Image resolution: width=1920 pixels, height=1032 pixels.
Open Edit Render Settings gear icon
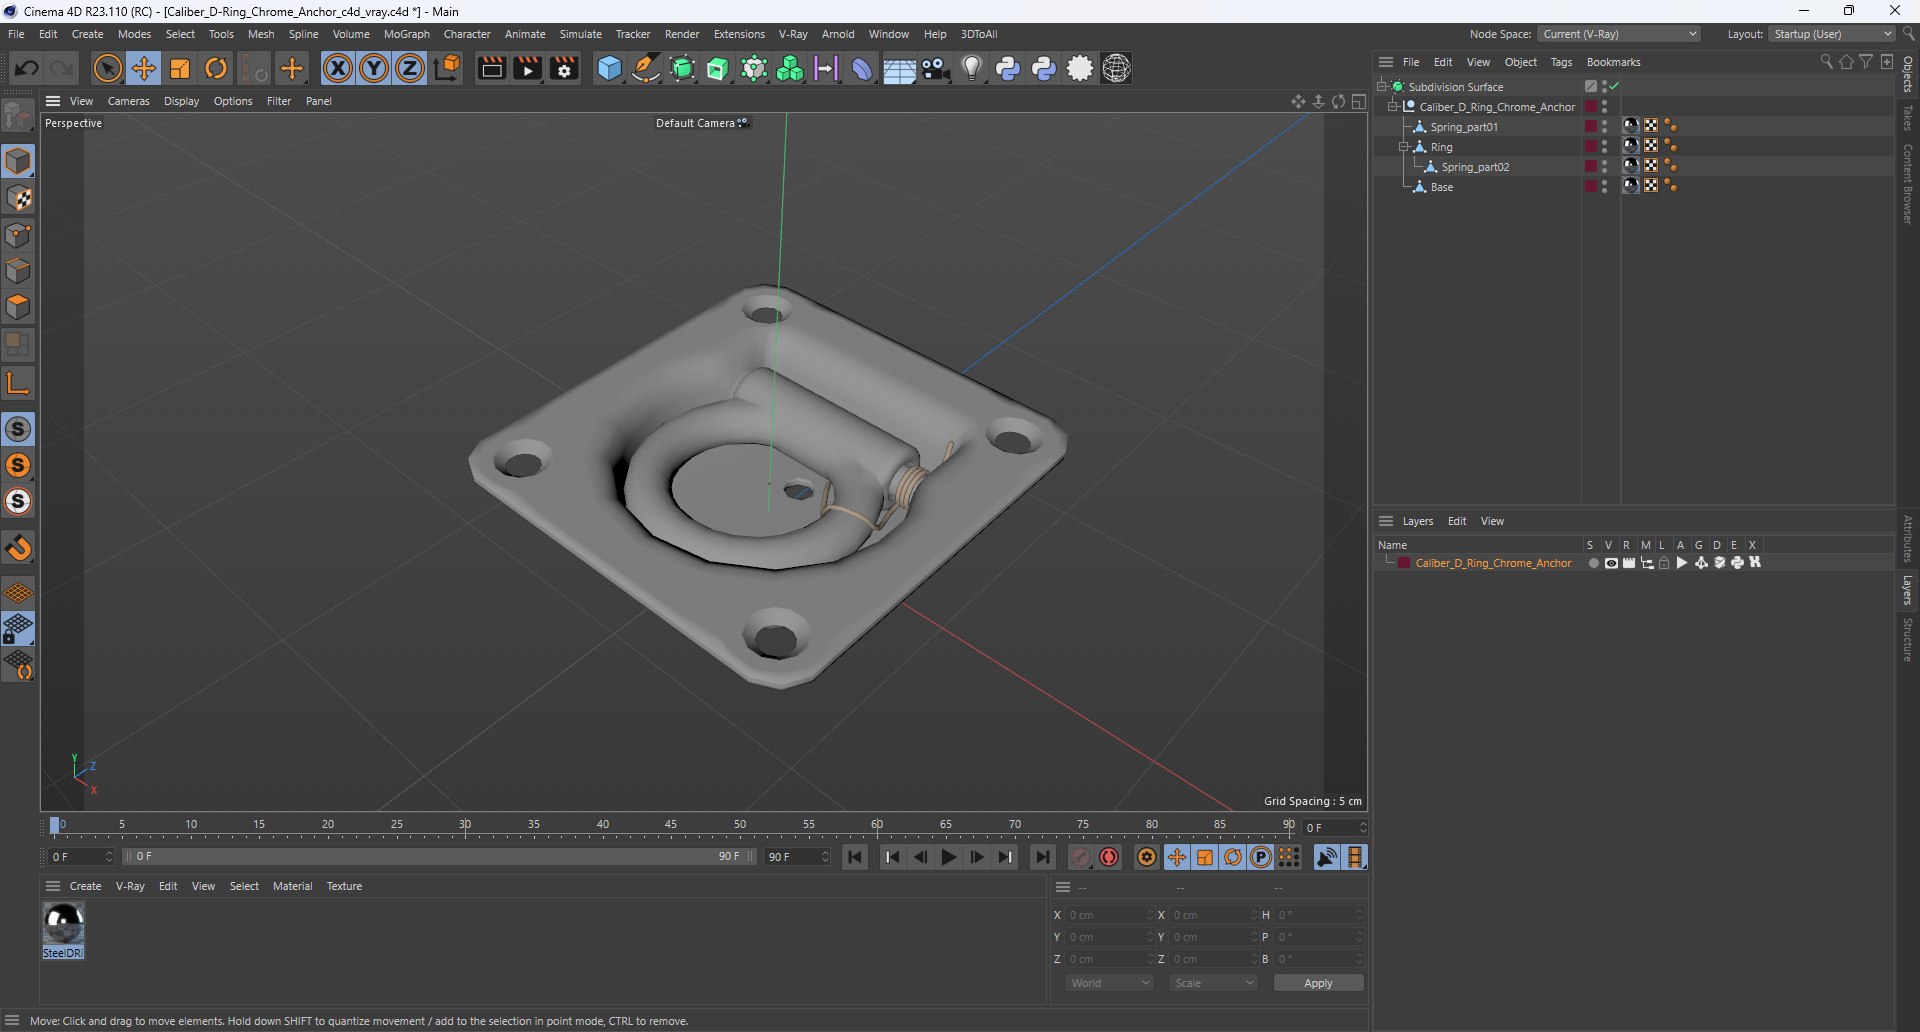[565, 68]
